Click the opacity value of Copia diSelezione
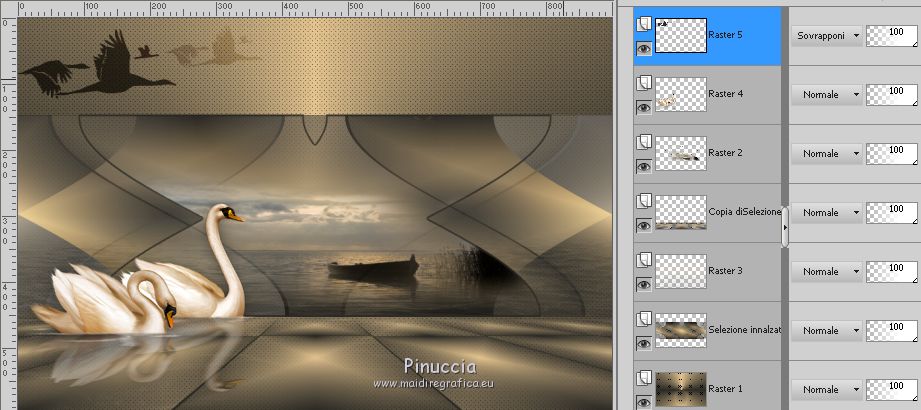 tap(896, 209)
